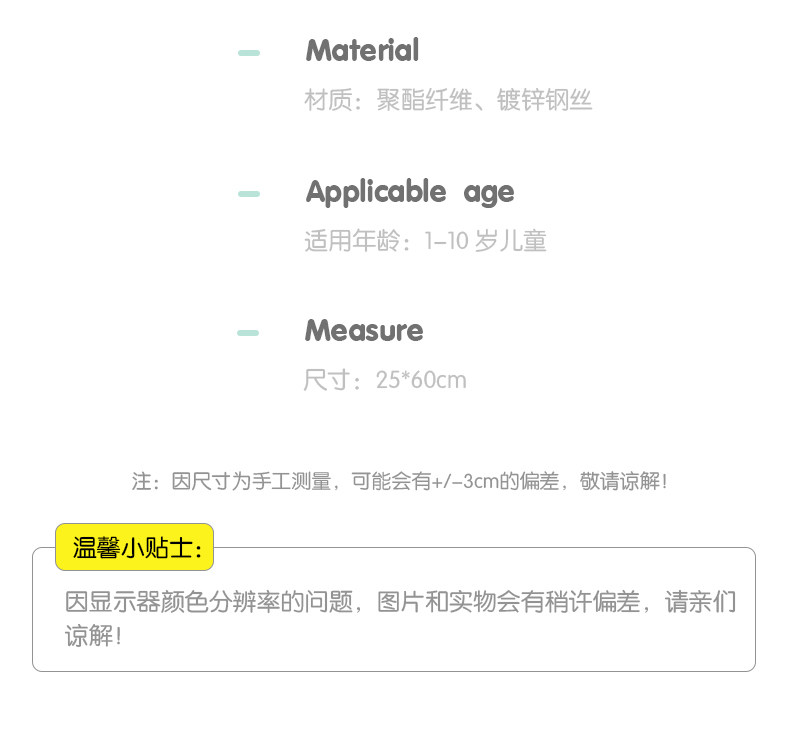Click the 聚酯纤维 material text
This screenshot has width=790, height=753.
tap(424, 101)
